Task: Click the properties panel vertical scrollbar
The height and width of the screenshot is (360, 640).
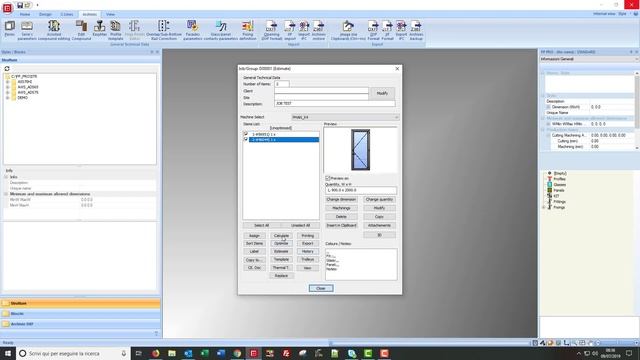Action: pyautogui.click(x=637, y=110)
